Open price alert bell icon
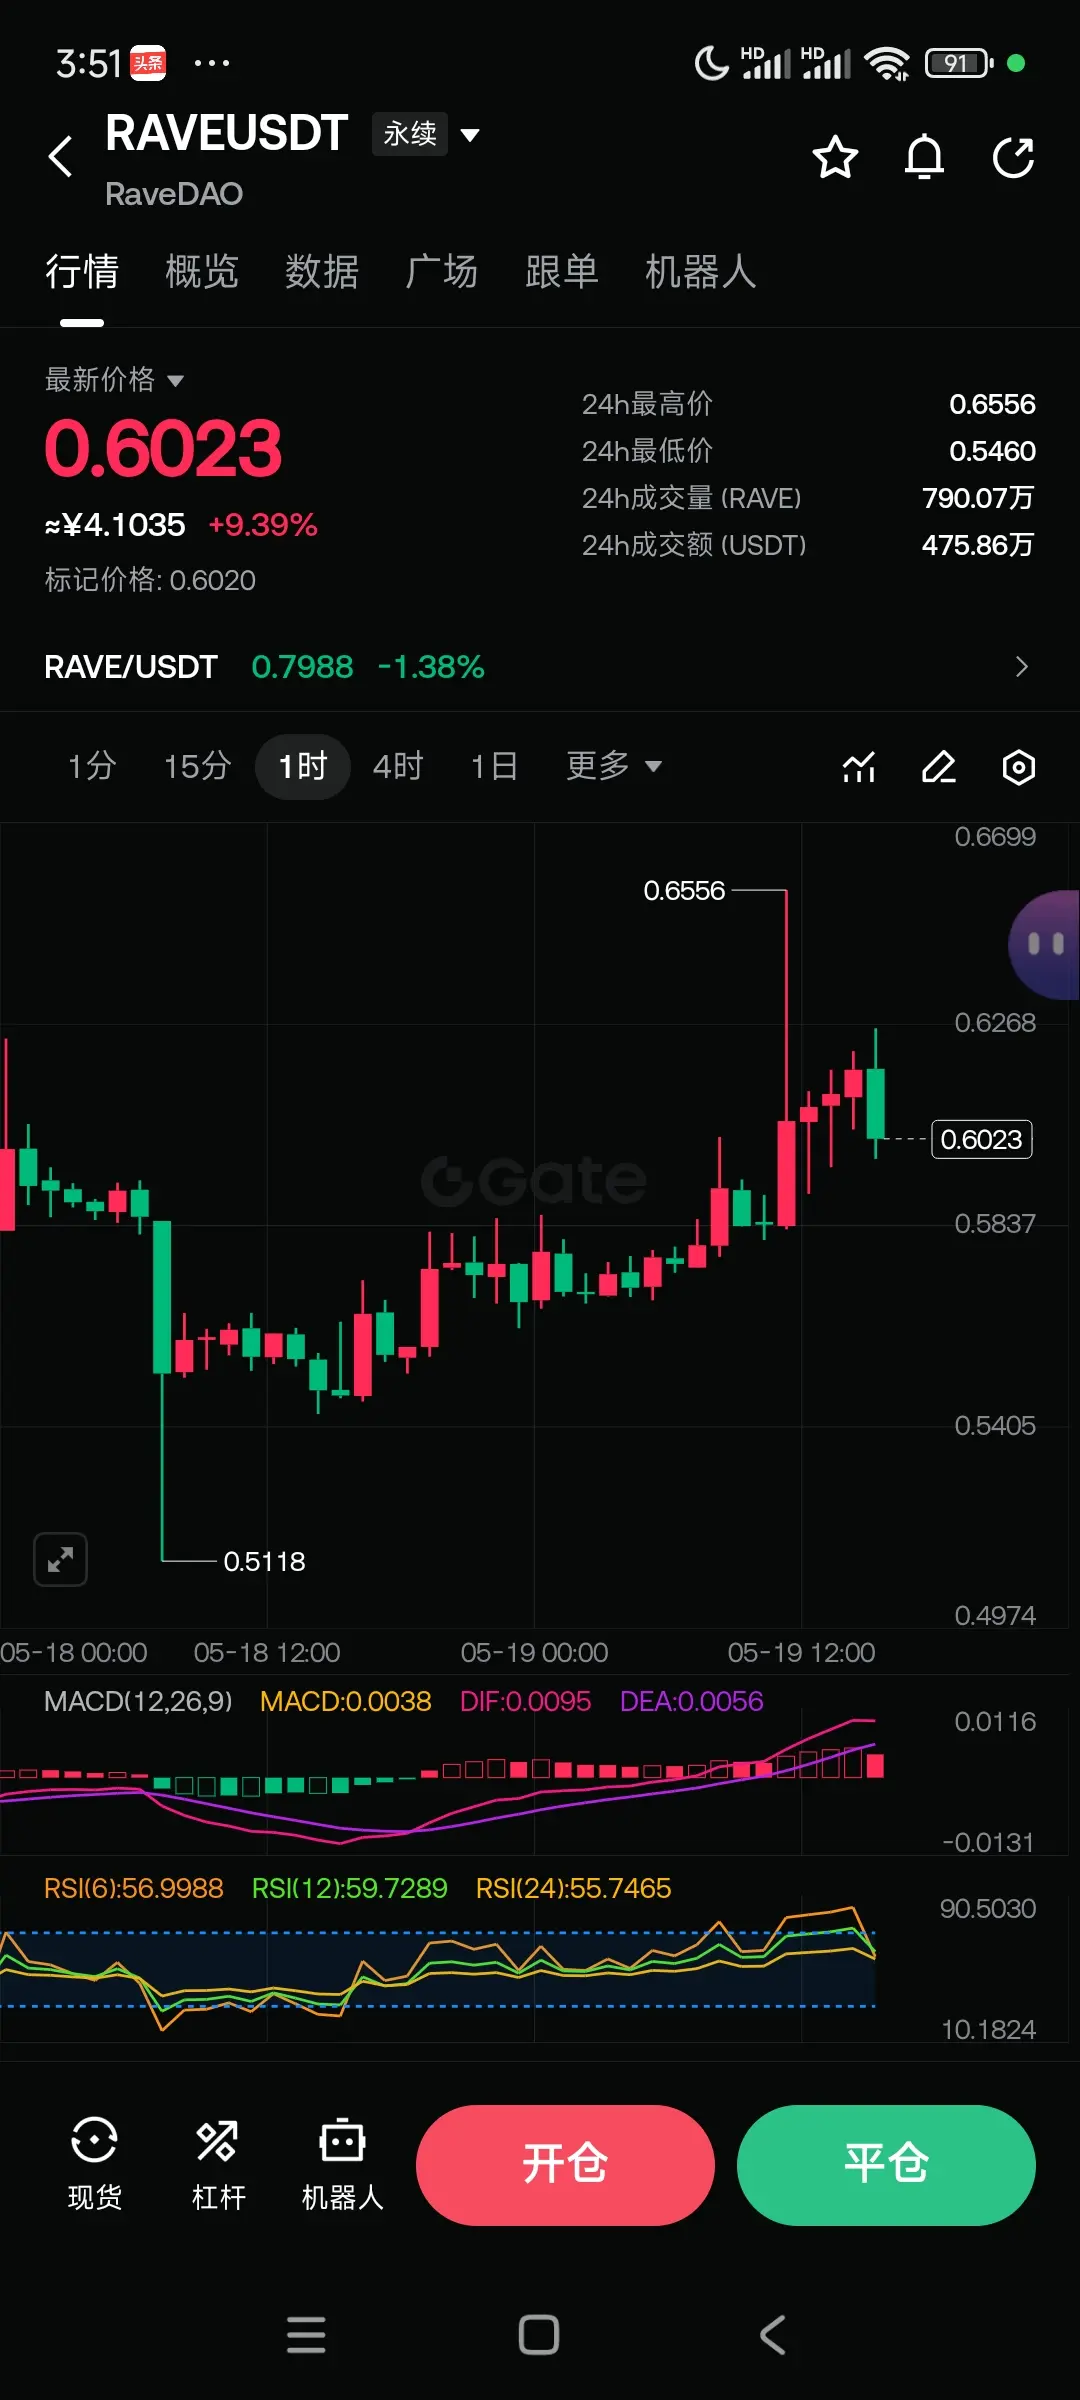The width and height of the screenshot is (1080, 2400). tap(924, 157)
